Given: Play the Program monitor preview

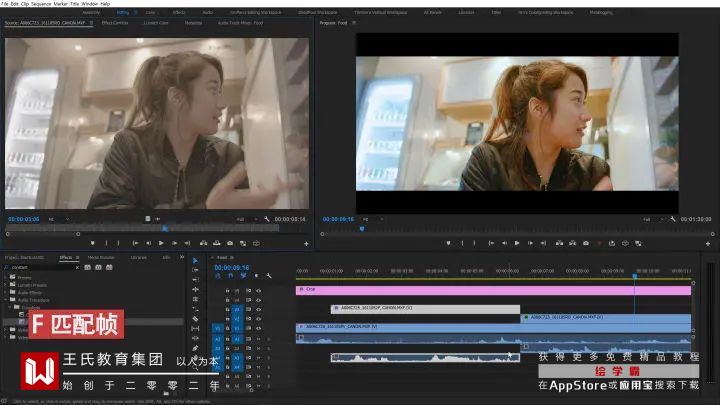Looking at the screenshot, I should 517,243.
